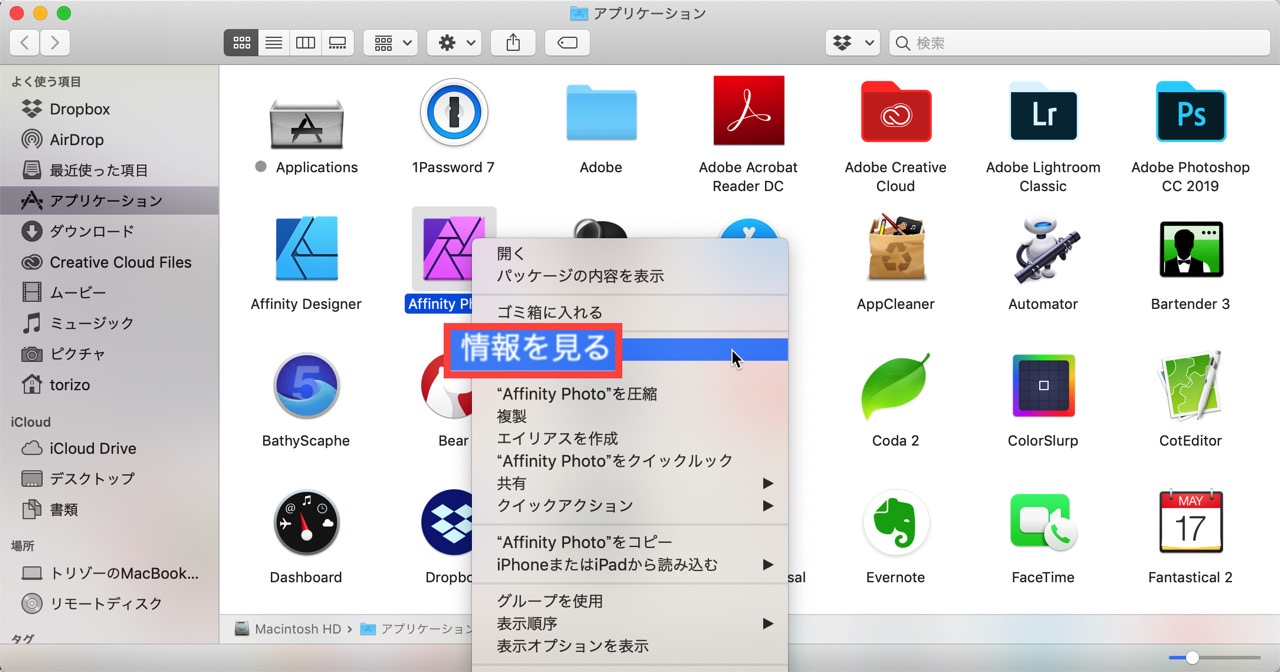Select the Affinity Designer icon
This screenshot has height=672, width=1280.
306,248
